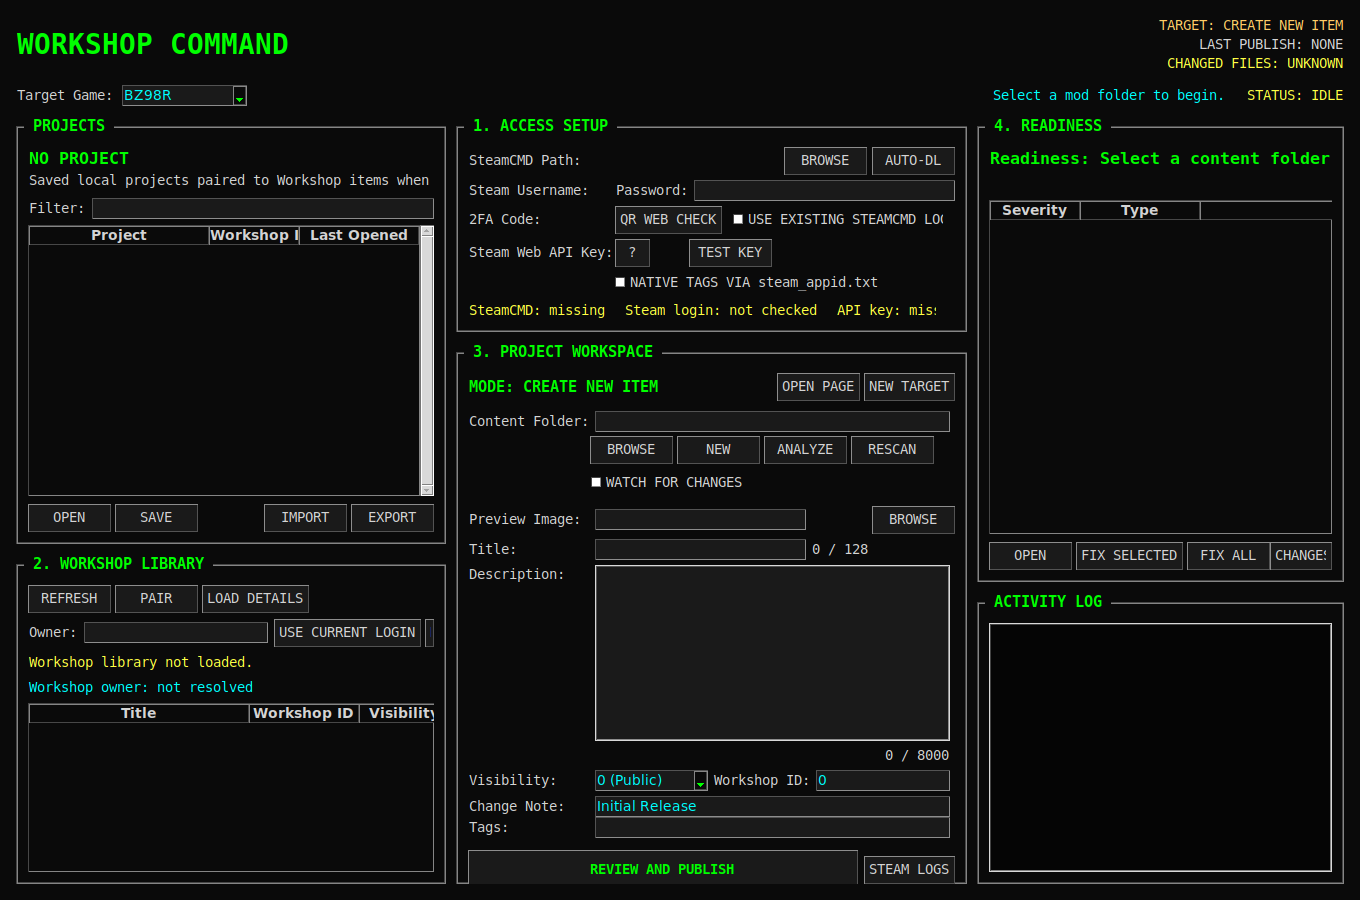Click 'SteamCMD: missing' status text

[537, 310]
